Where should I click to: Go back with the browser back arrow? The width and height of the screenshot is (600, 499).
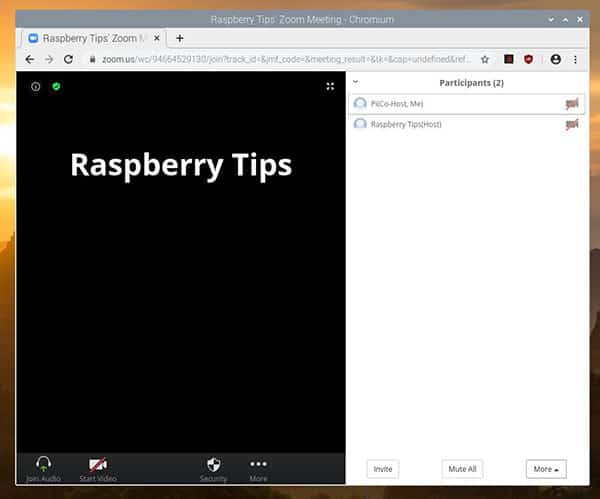(x=29, y=59)
